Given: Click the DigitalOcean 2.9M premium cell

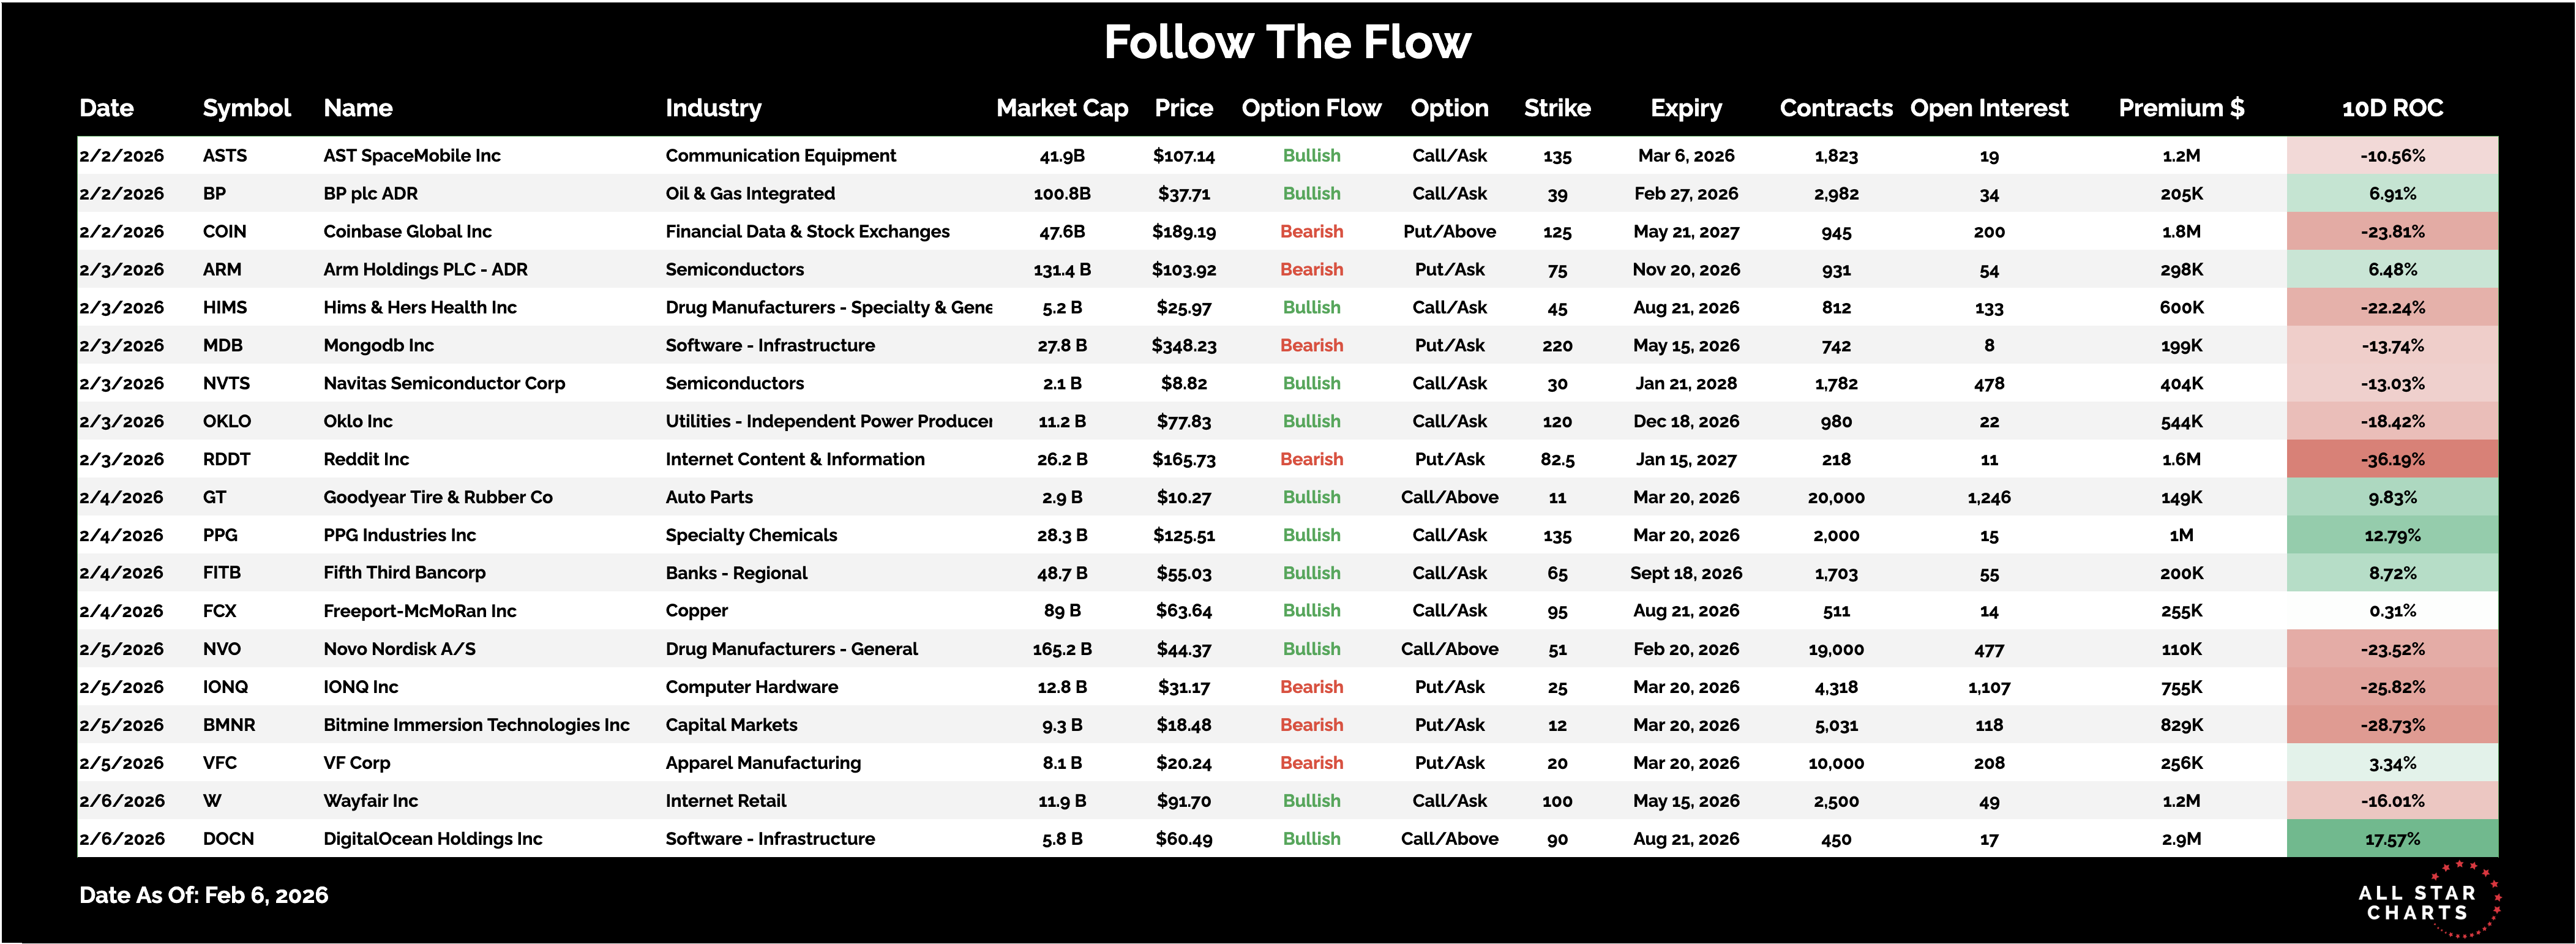Looking at the screenshot, I should [2180, 839].
